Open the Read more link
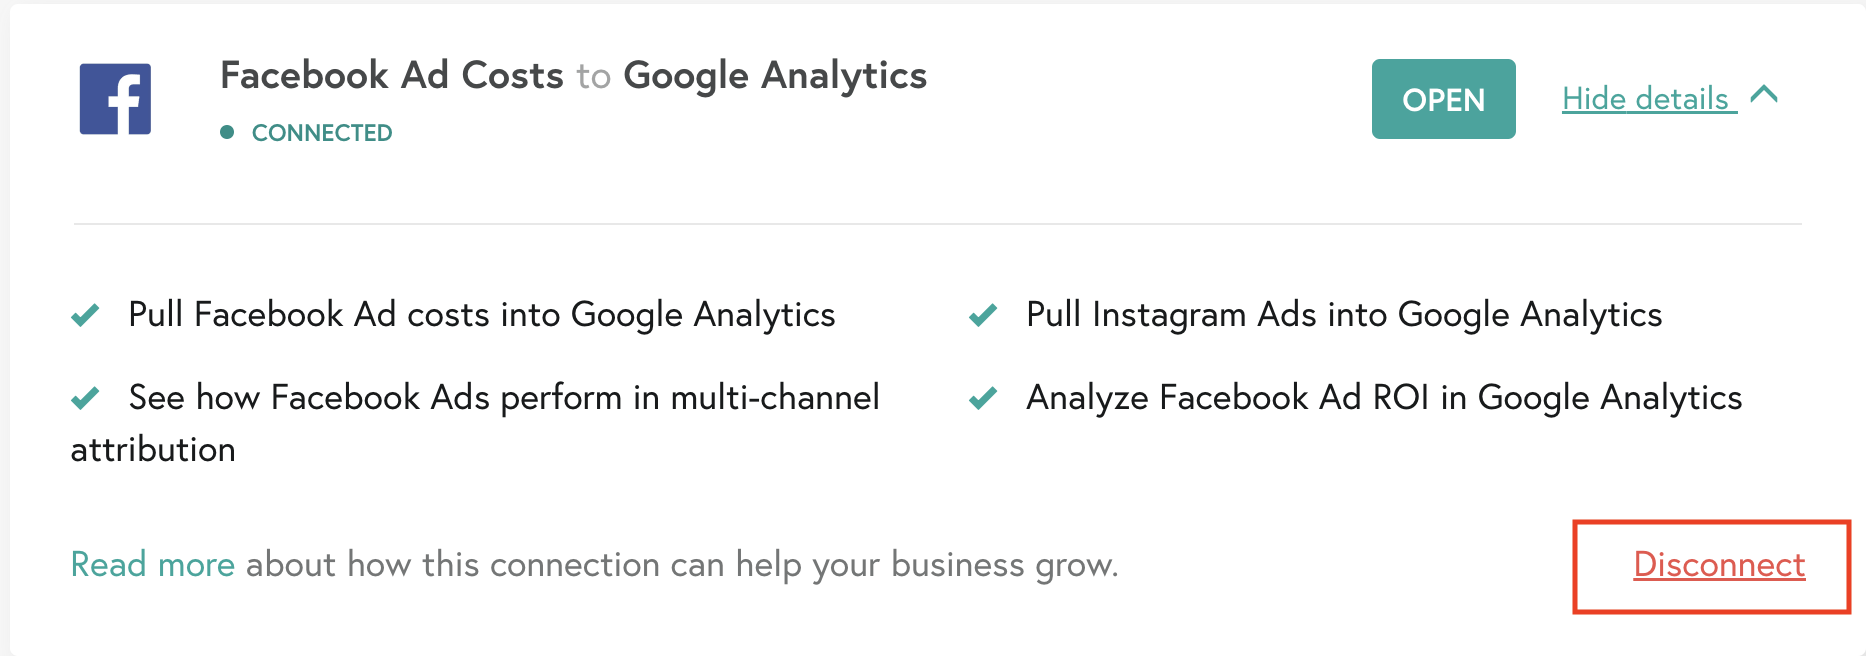Viewport: 1866px width, 656px height. click(152, 565)
